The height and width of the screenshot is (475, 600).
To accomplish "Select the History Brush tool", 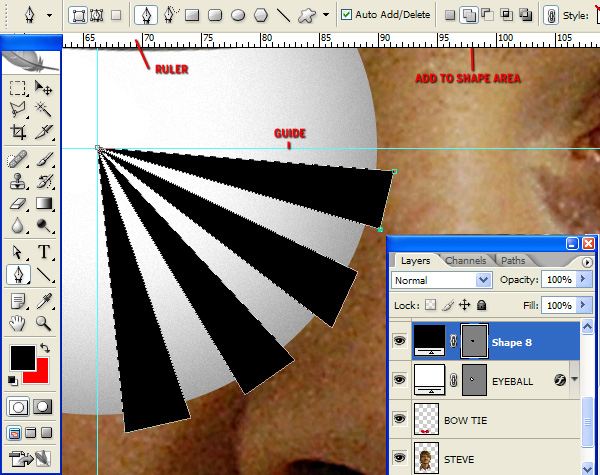I will (44, 181).
